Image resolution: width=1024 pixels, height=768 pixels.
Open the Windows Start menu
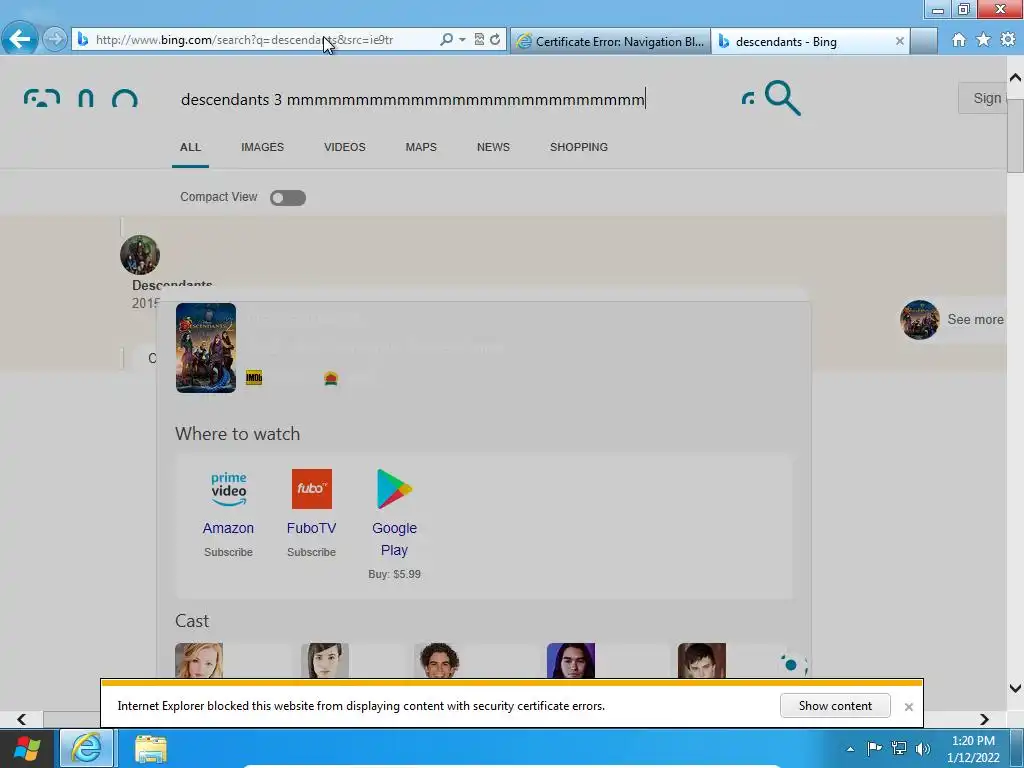coord(27,748)
